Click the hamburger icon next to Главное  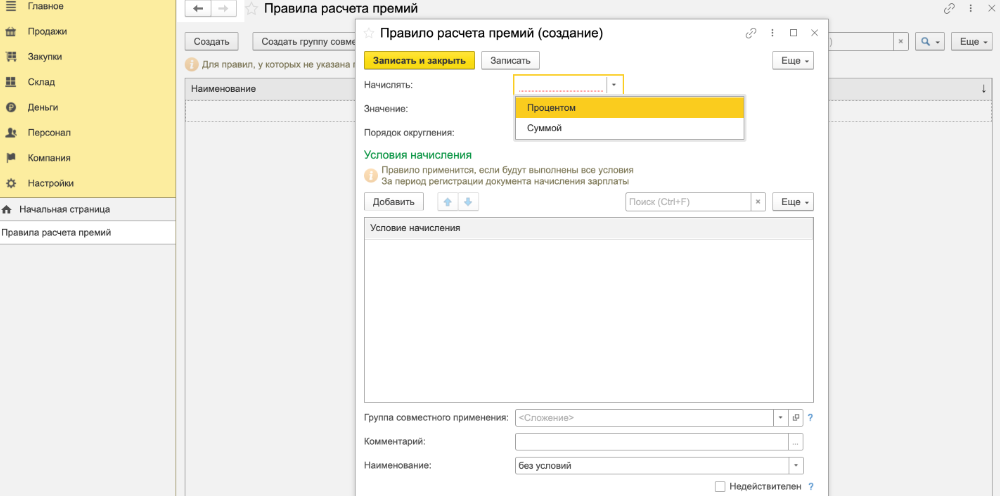[x=10, y=6]
